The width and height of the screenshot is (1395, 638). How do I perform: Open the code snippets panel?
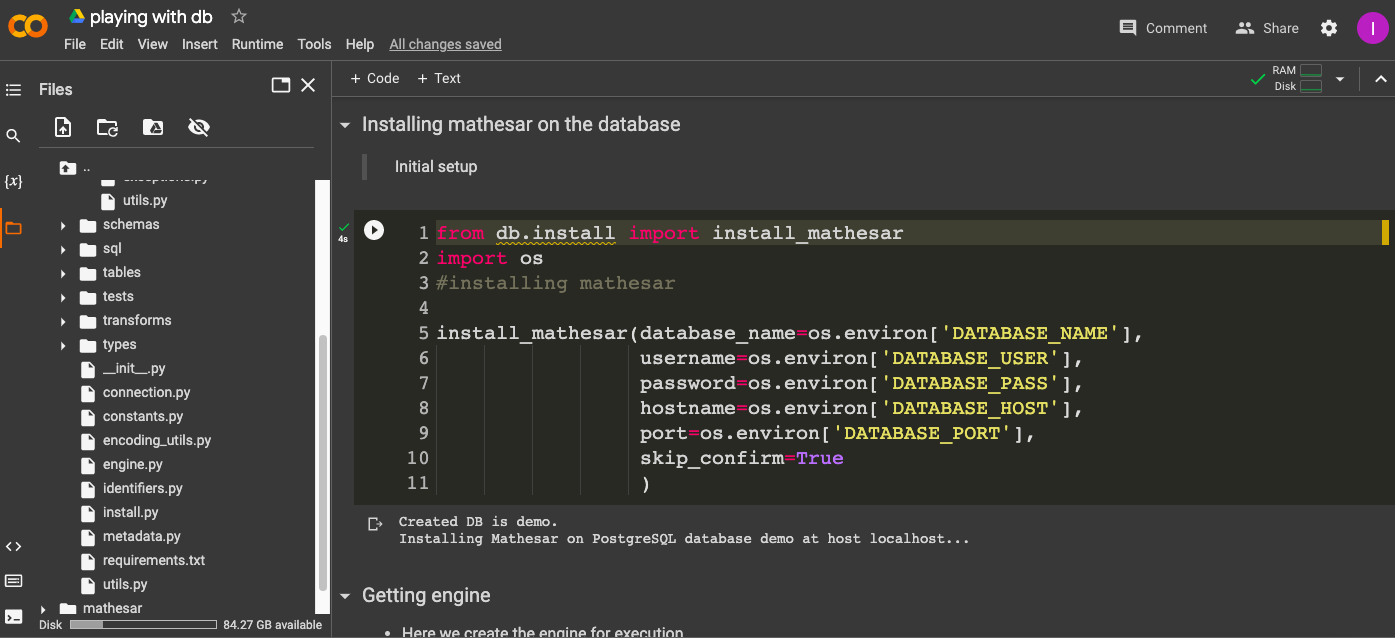[14, 546]
